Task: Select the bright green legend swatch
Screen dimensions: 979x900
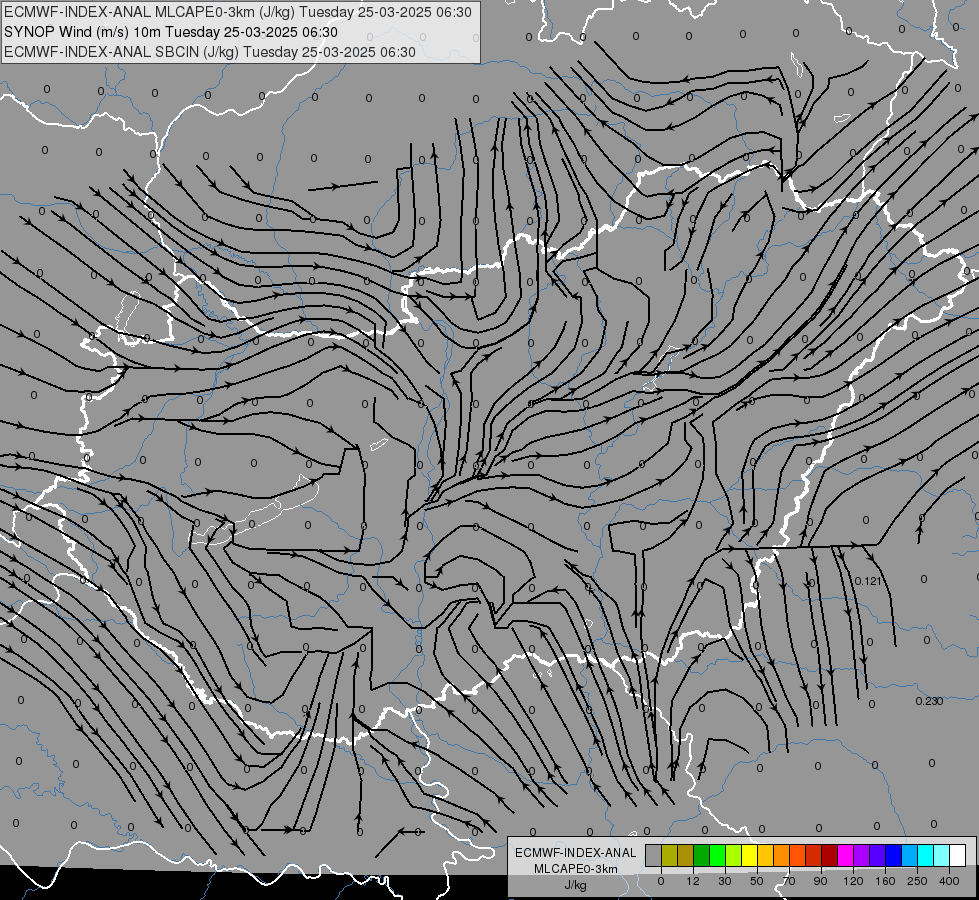Action: 717,856
